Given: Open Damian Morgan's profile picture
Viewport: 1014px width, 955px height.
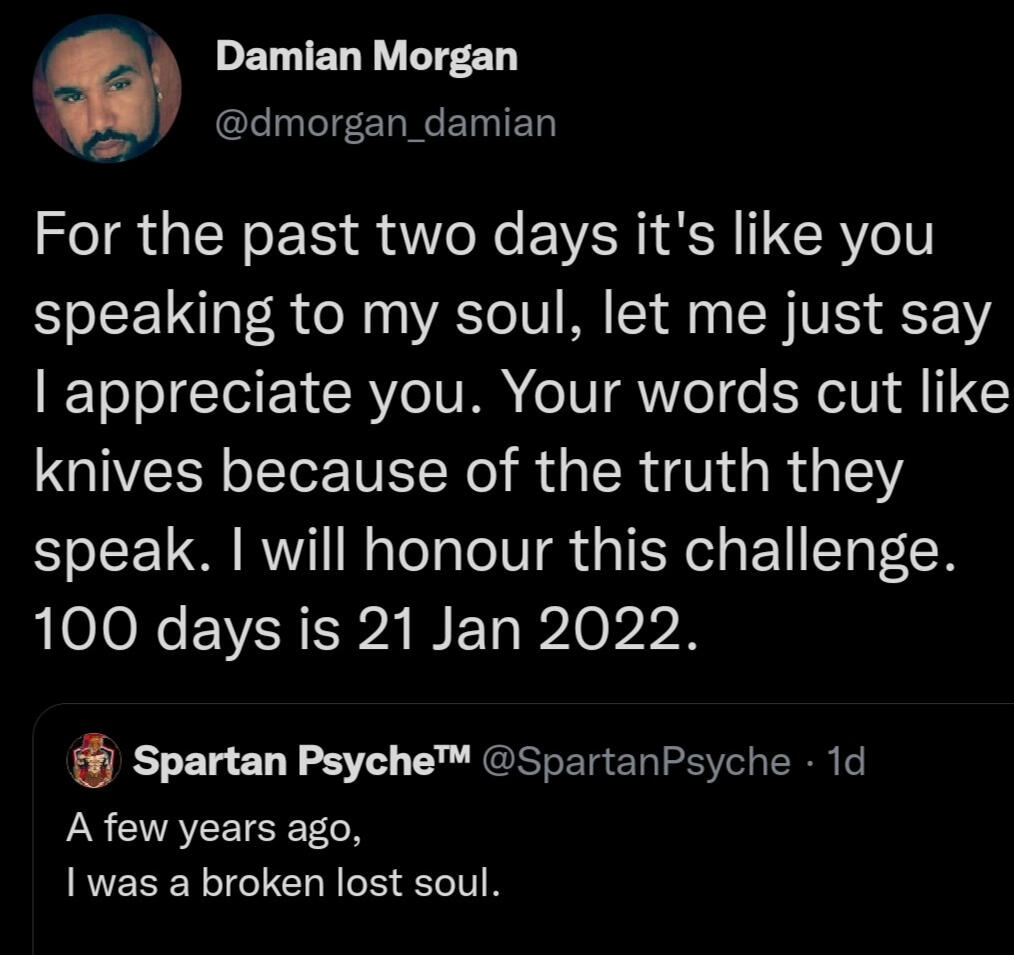Looking at the screenshot, I should pyautogui.click(x=106, y=90).
